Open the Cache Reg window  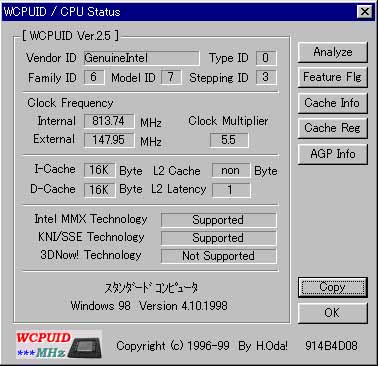(x=333, y=128)
